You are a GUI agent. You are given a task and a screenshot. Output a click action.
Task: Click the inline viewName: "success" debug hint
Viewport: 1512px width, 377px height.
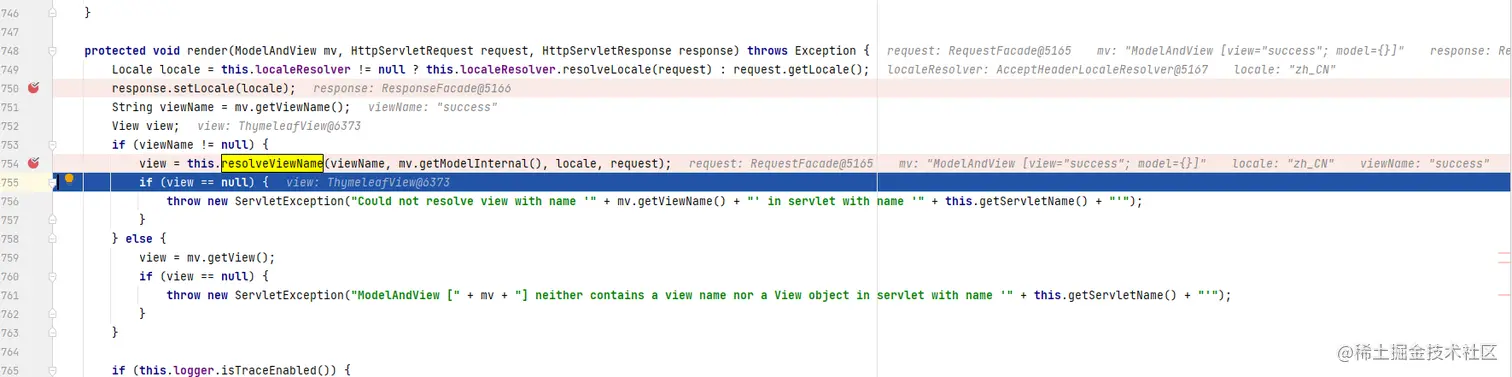click(x=432, y=107)
